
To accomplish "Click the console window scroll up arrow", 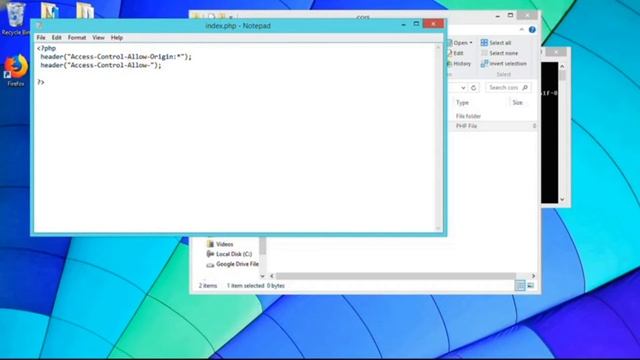I will 562,66.
